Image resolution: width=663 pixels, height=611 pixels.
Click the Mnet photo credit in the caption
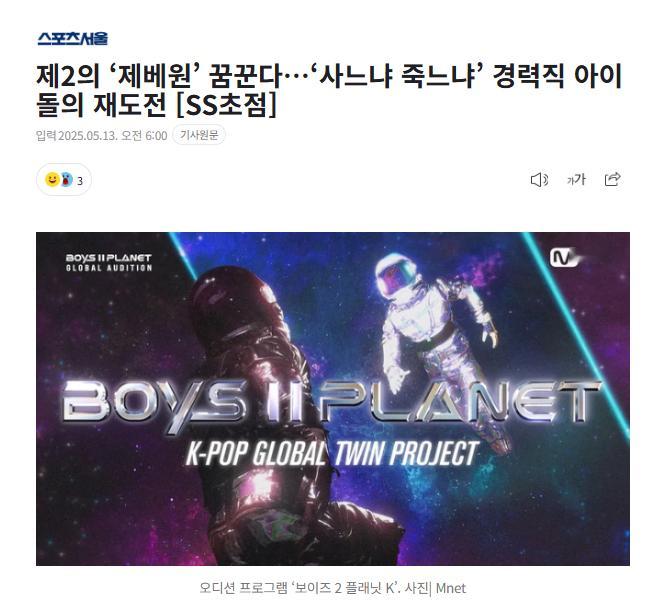click(451, 588)
